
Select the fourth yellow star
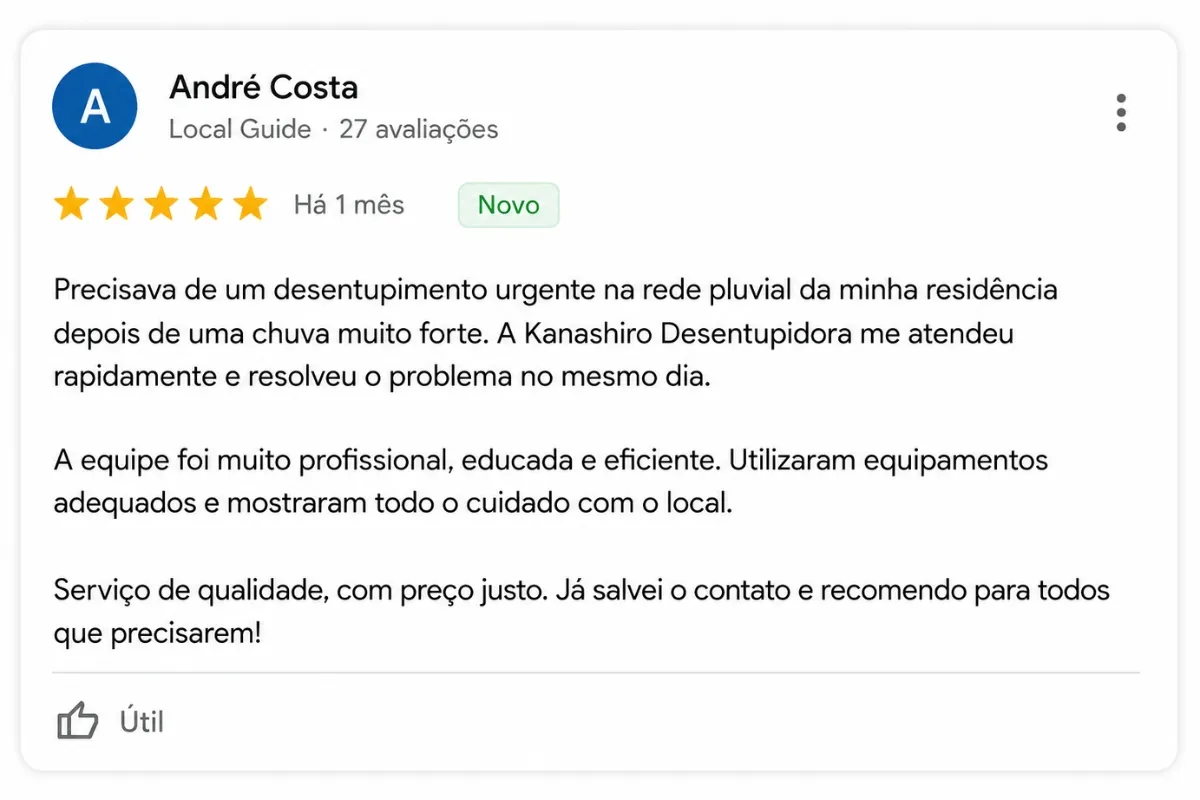[206, 205]
